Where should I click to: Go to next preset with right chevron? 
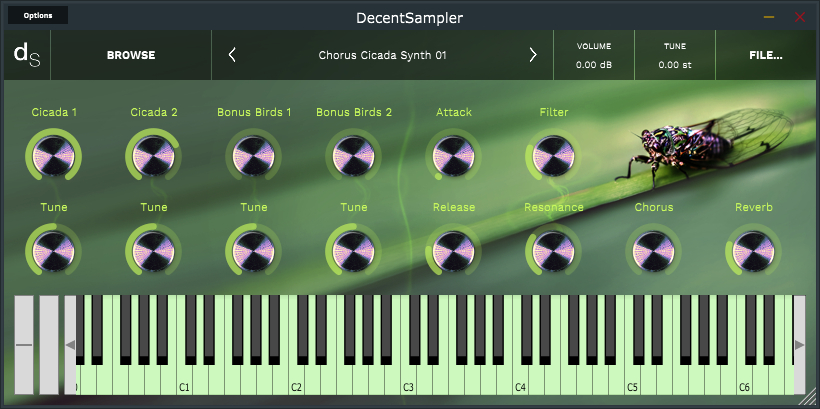coord(533,55)
